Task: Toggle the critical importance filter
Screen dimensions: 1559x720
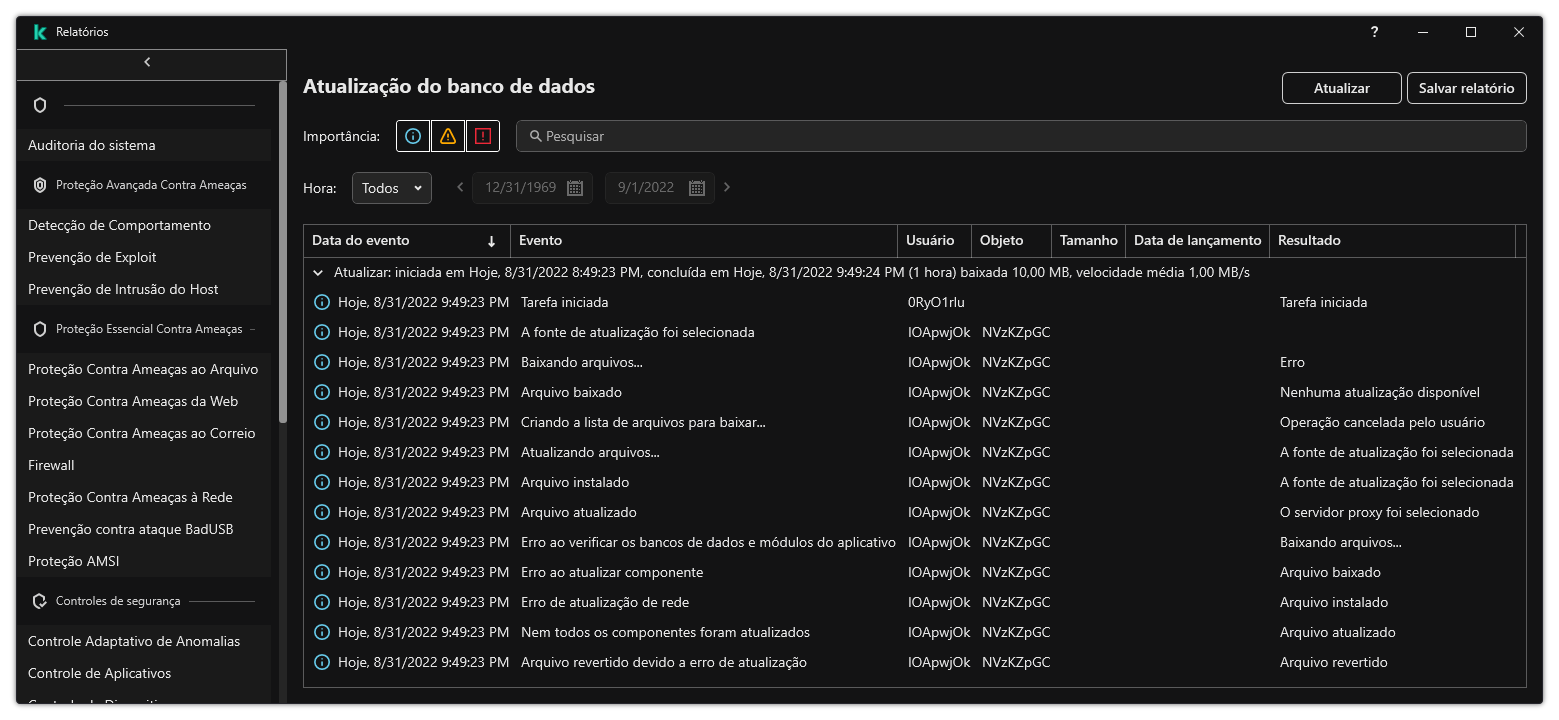Action: pyautogui.click(x=482, y=136)
